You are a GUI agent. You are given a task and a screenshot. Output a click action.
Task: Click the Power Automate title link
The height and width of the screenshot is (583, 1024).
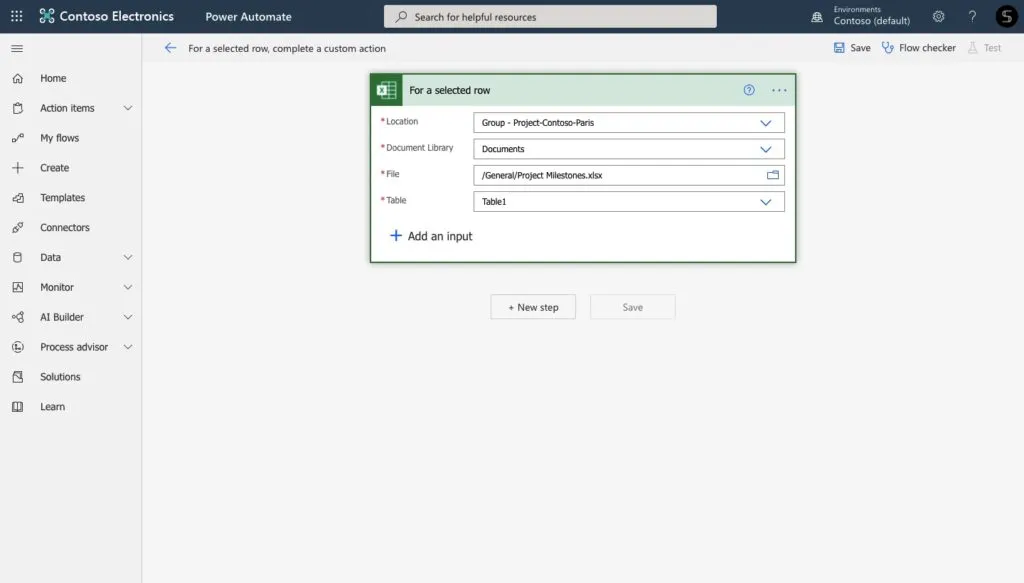[x=248, y=17]
